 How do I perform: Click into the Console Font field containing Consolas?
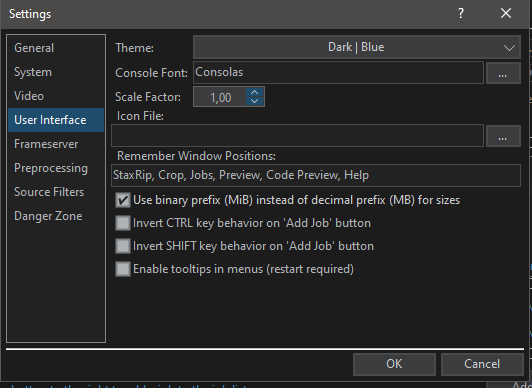pos(338,72)
